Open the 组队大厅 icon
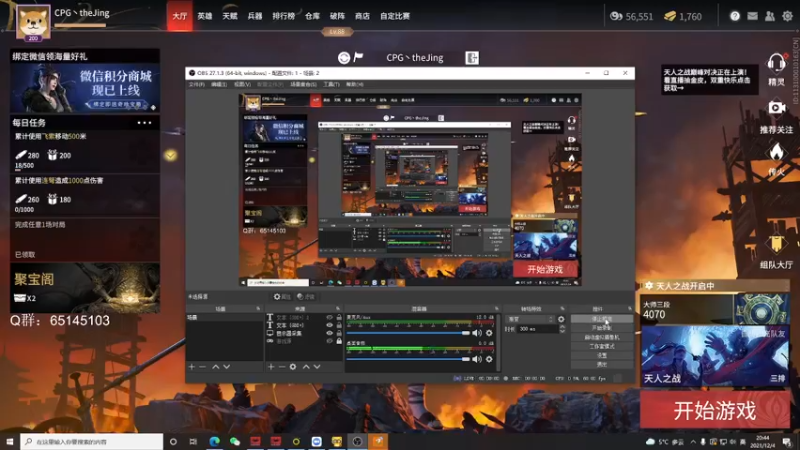This screenshot has width=800, height=450. coord(776,244)
